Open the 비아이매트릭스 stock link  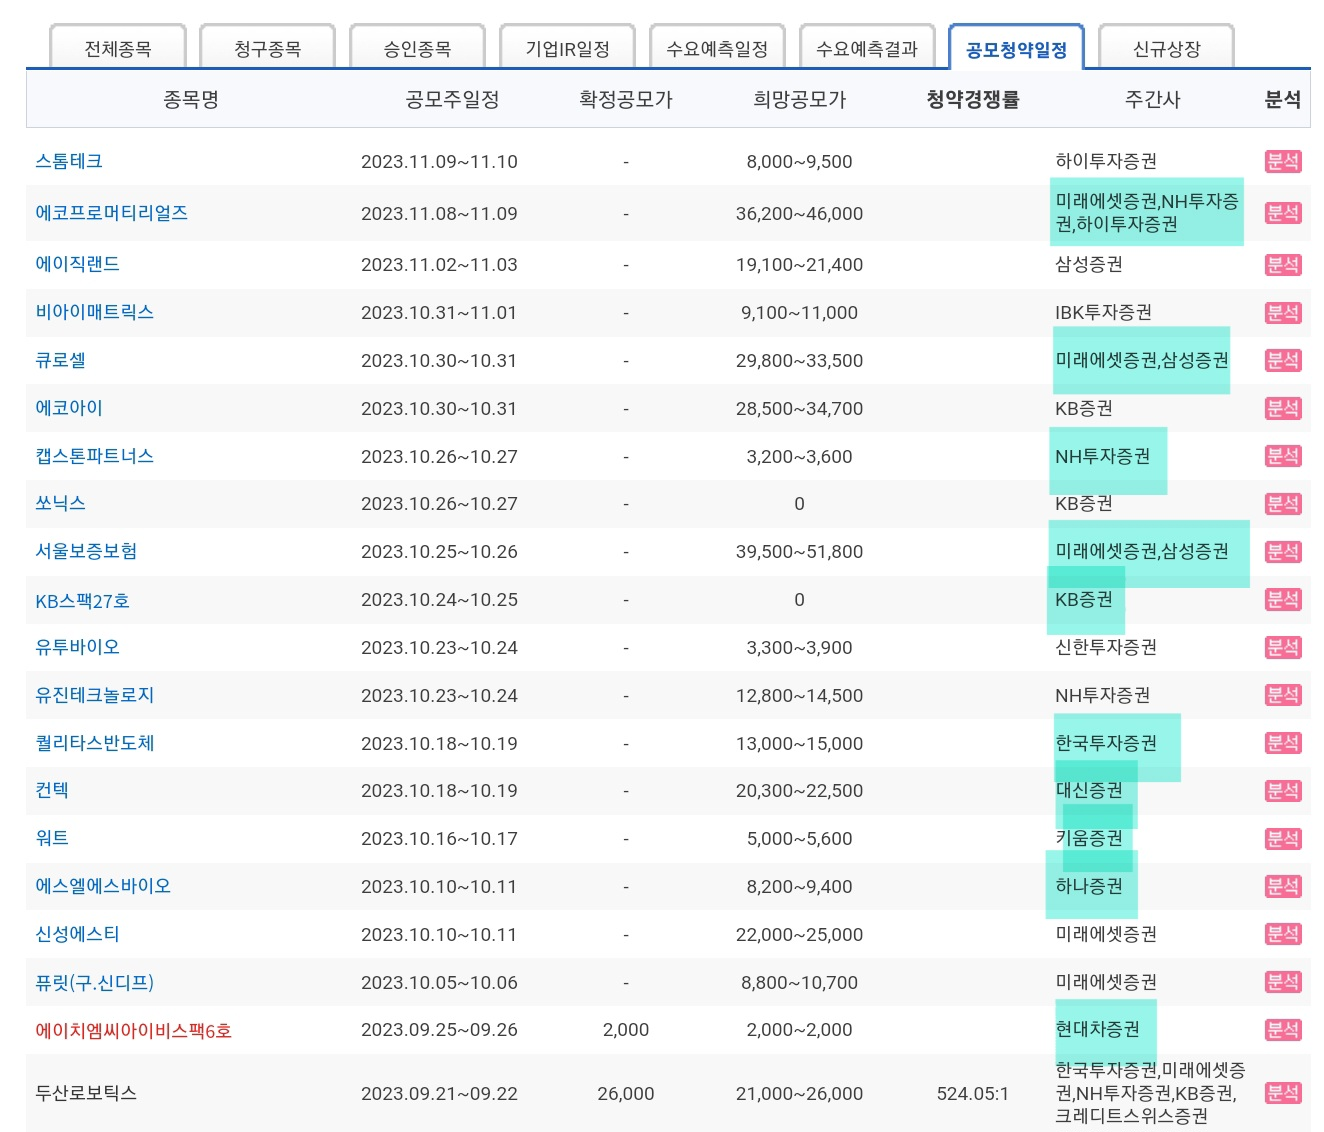coord(95,312)
